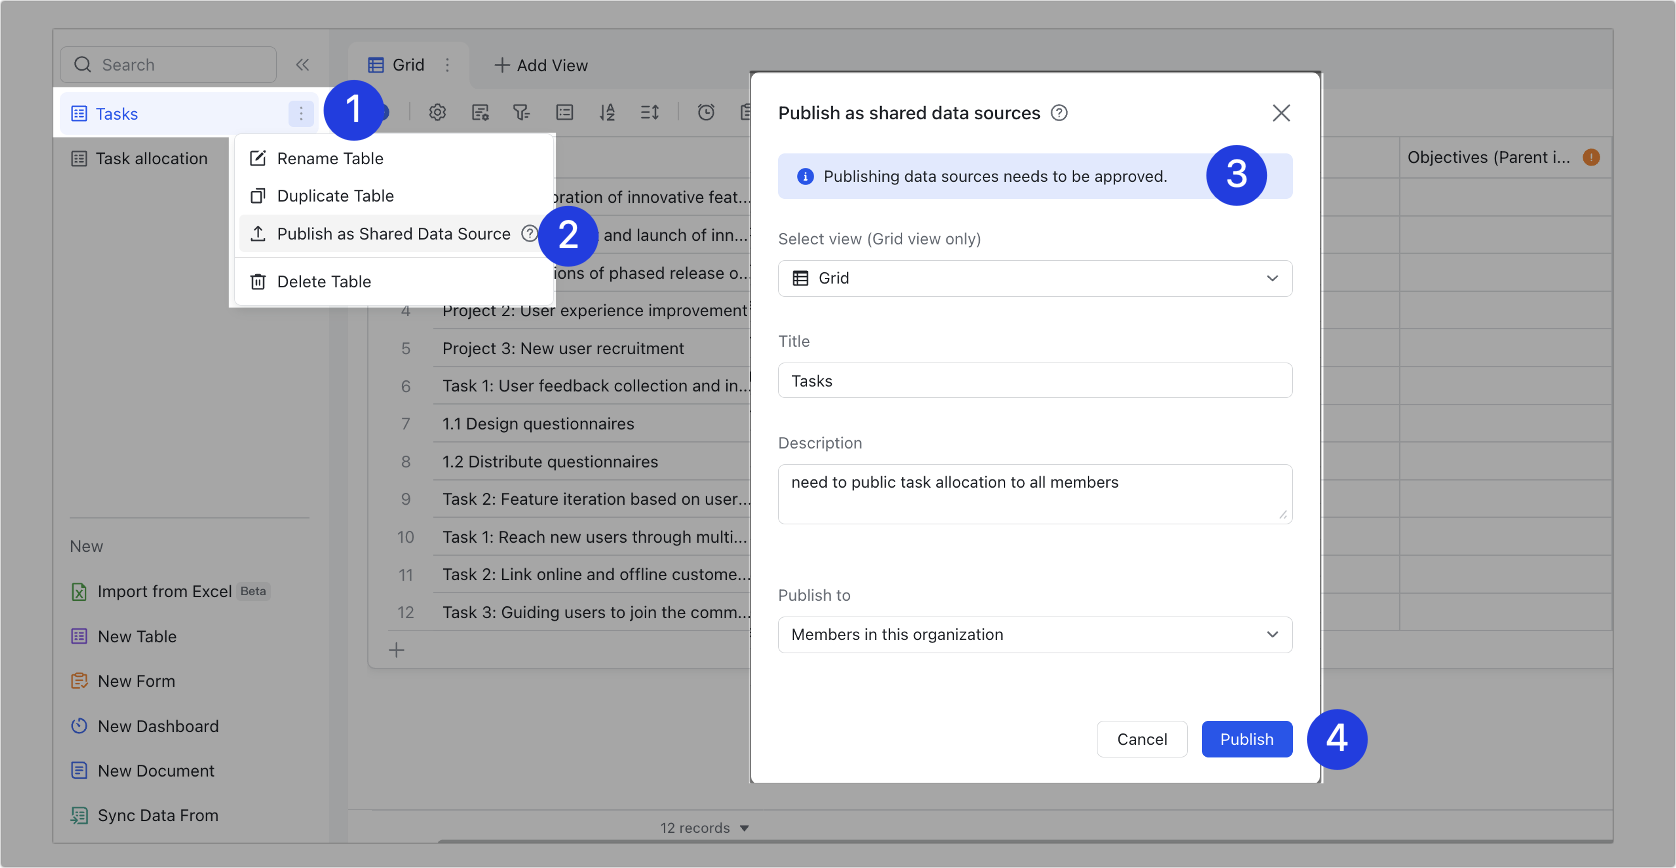Click row 'Task 2: Feature iteration based on user...'
The width and height of the screenshot is (1676, 868).
click(x=595, y=499)
